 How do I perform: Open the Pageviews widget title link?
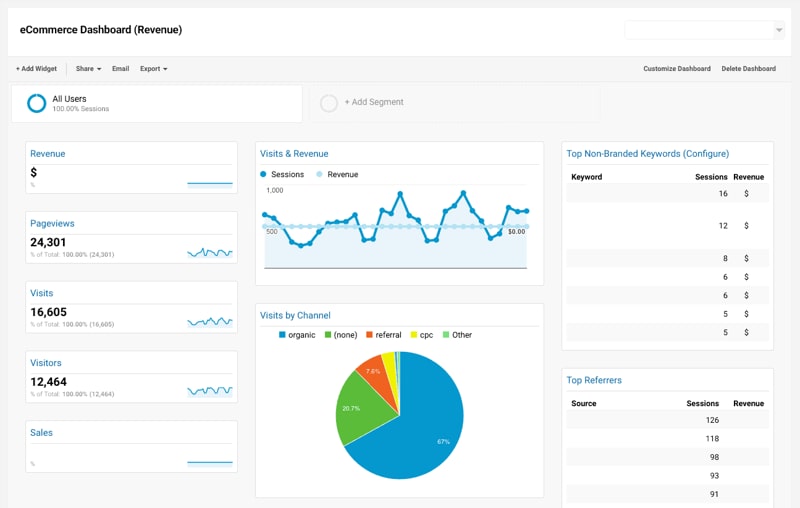pos(52,223)
